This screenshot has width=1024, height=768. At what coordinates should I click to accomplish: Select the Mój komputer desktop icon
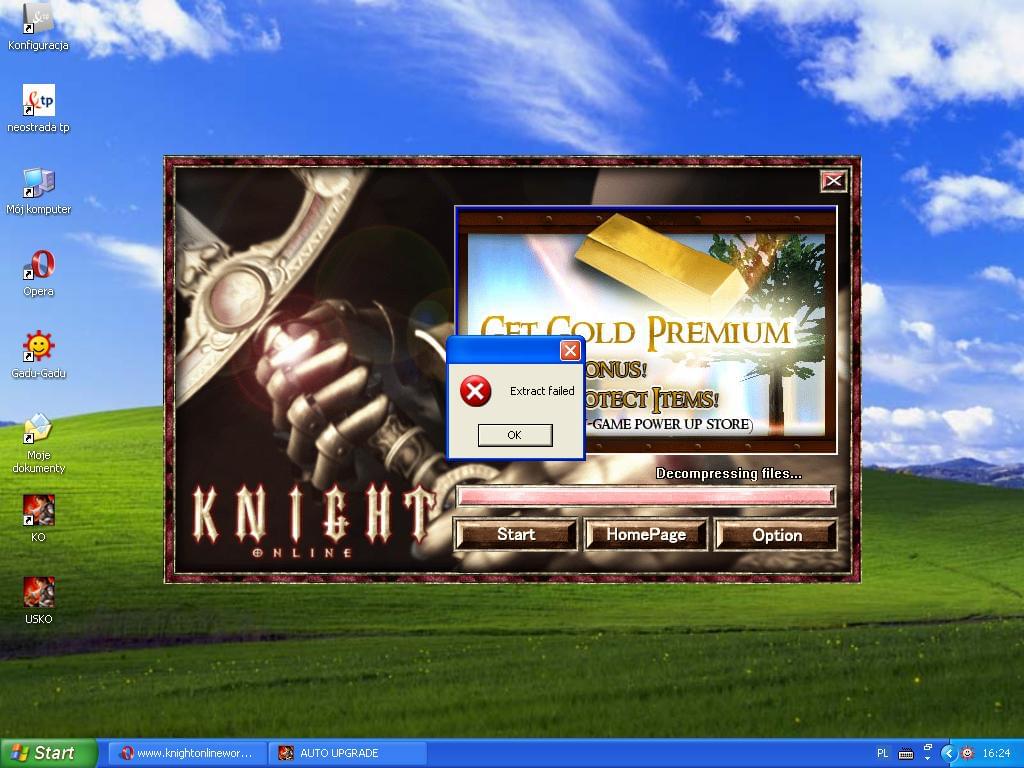[x=39, y=191]
